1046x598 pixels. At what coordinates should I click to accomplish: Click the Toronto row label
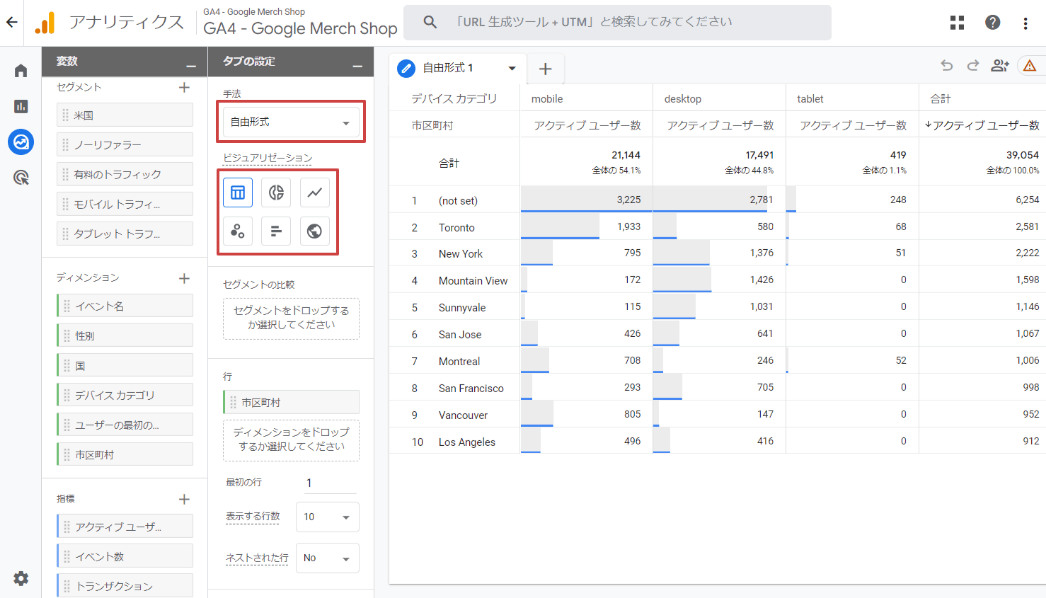pyautogui.click(x=456, y=228)
